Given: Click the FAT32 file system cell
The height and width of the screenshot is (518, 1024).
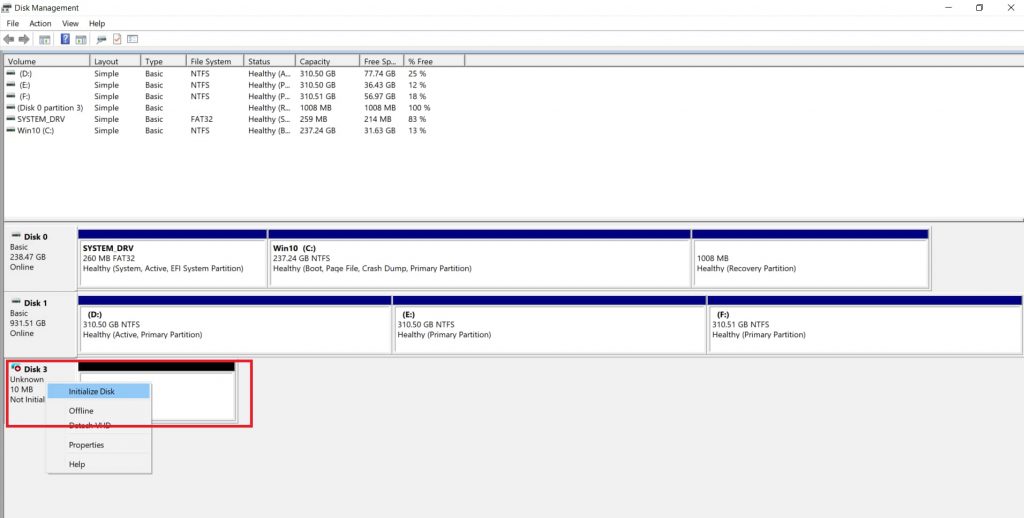Looking at the screenshot, I should click(x=202, y=119).
